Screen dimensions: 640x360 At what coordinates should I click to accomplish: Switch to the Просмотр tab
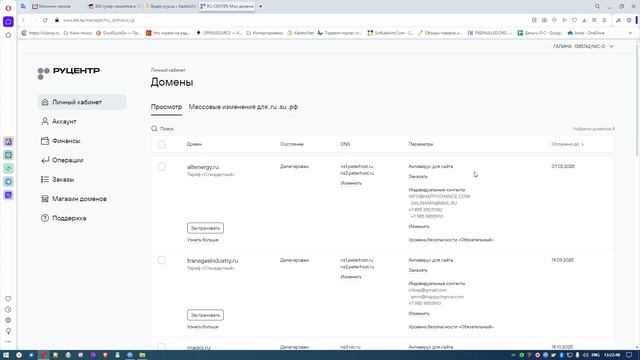[166, 107]
